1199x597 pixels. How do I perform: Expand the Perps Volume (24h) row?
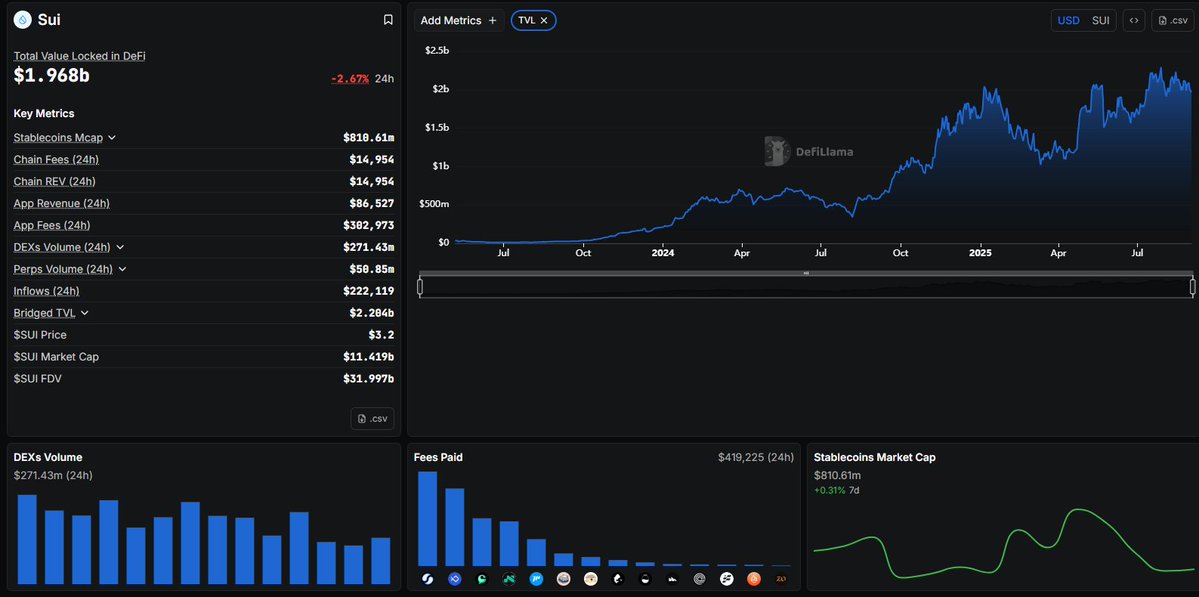click(x=122, y=269)
